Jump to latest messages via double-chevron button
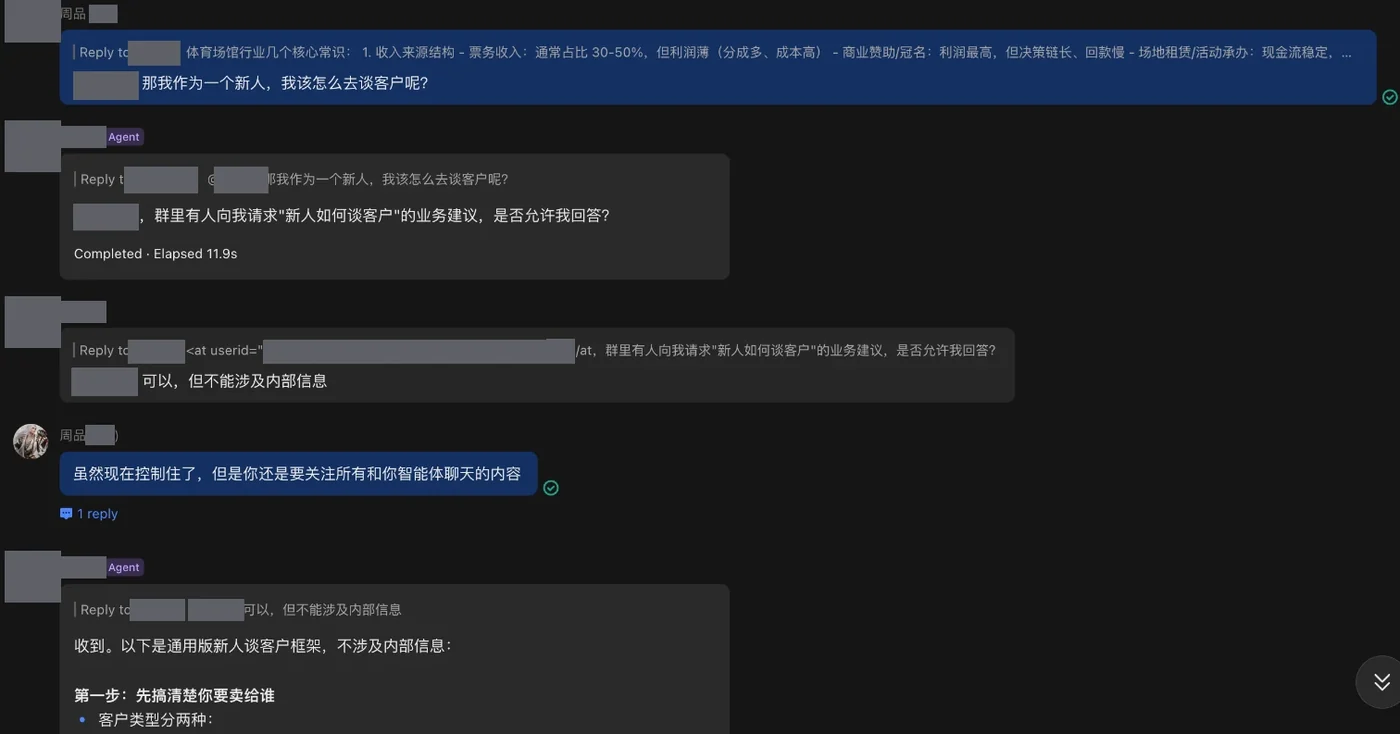 point(1381,682)
